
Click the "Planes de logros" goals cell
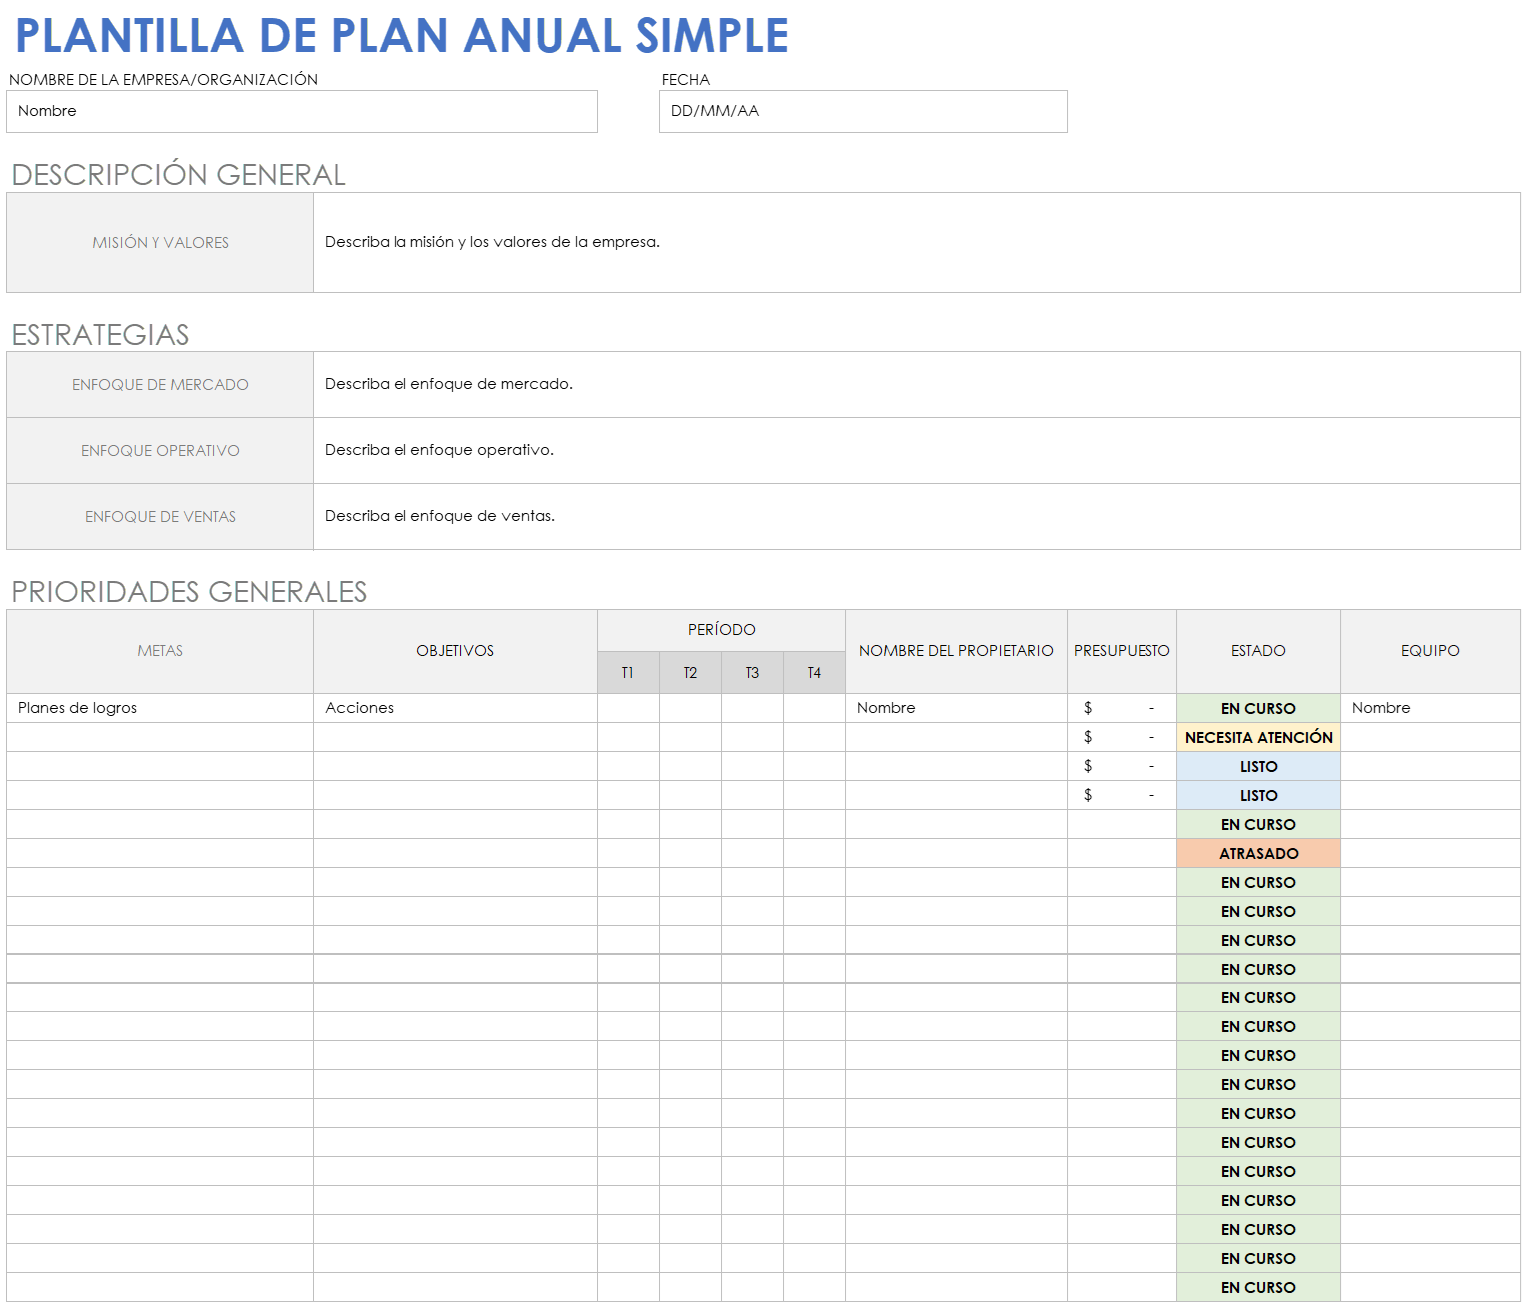tap(159, 708)
